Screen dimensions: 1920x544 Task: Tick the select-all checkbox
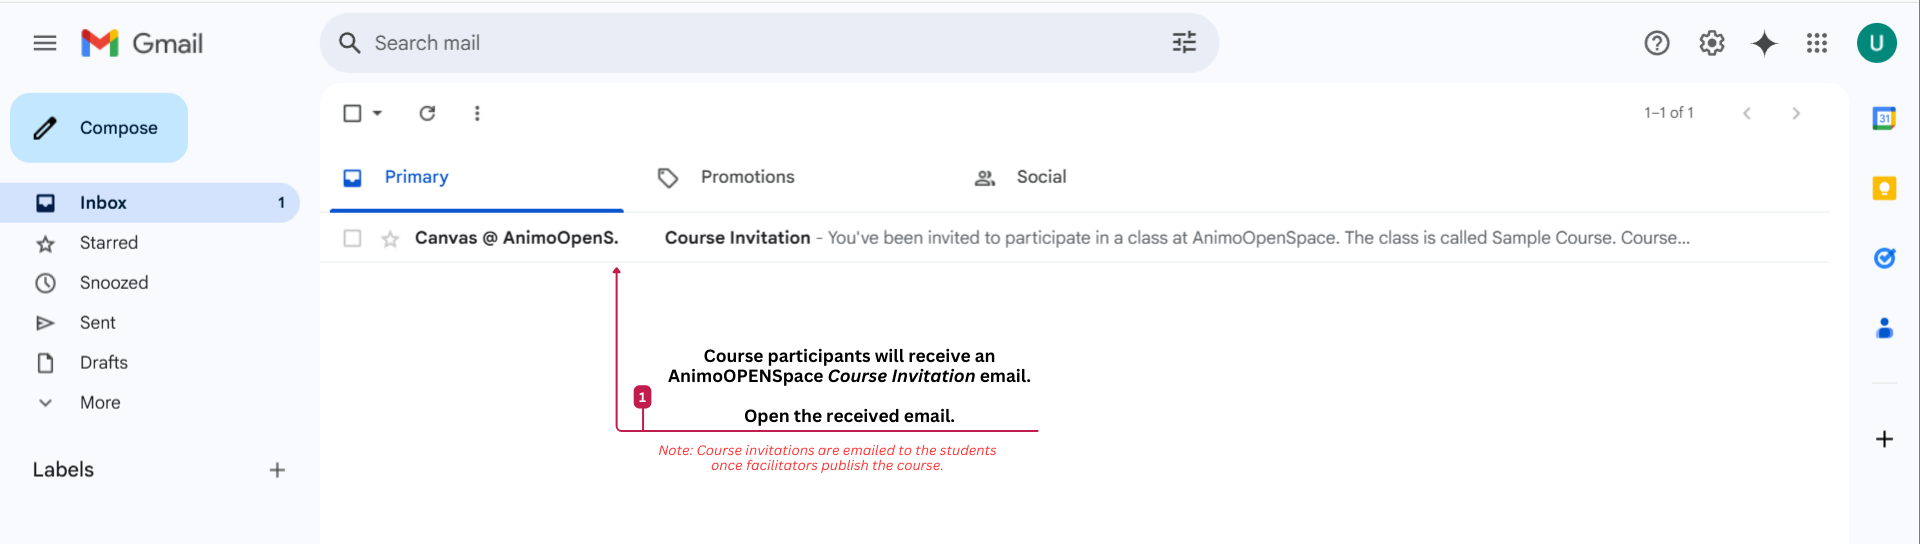click(x=352, y=113)
